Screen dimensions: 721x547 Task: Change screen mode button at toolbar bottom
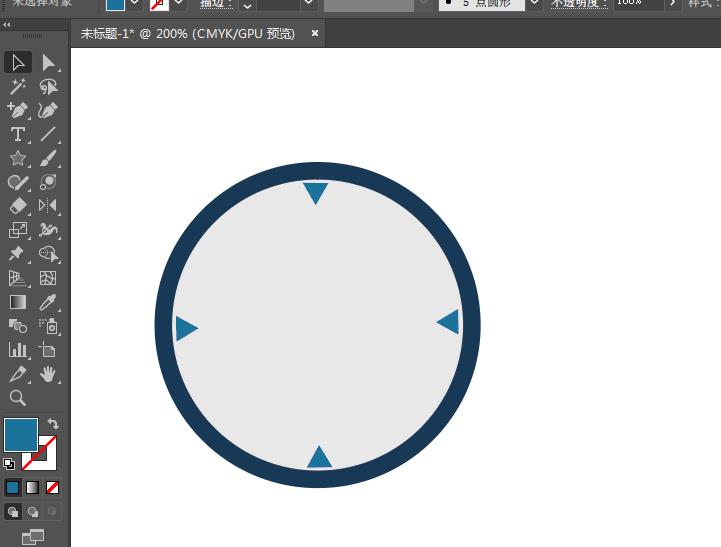coord(33,536)
